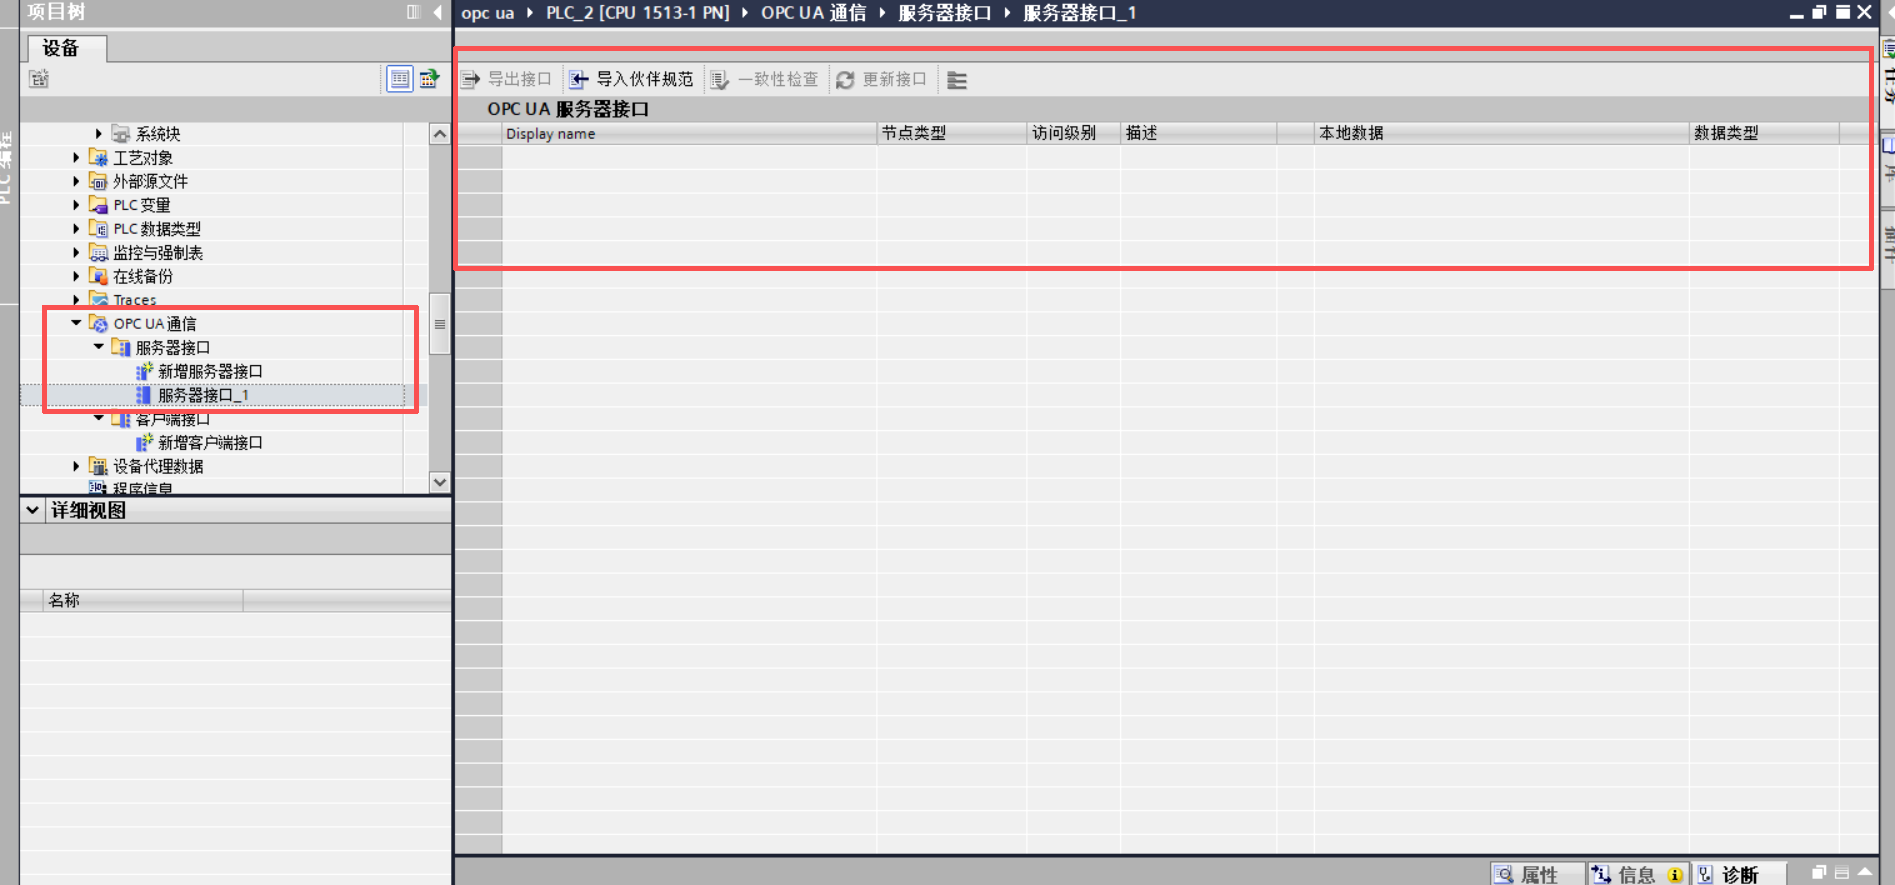Click project tree scrollbar up arrow
The image size is (1895, 885).
[x=440, y=134]
